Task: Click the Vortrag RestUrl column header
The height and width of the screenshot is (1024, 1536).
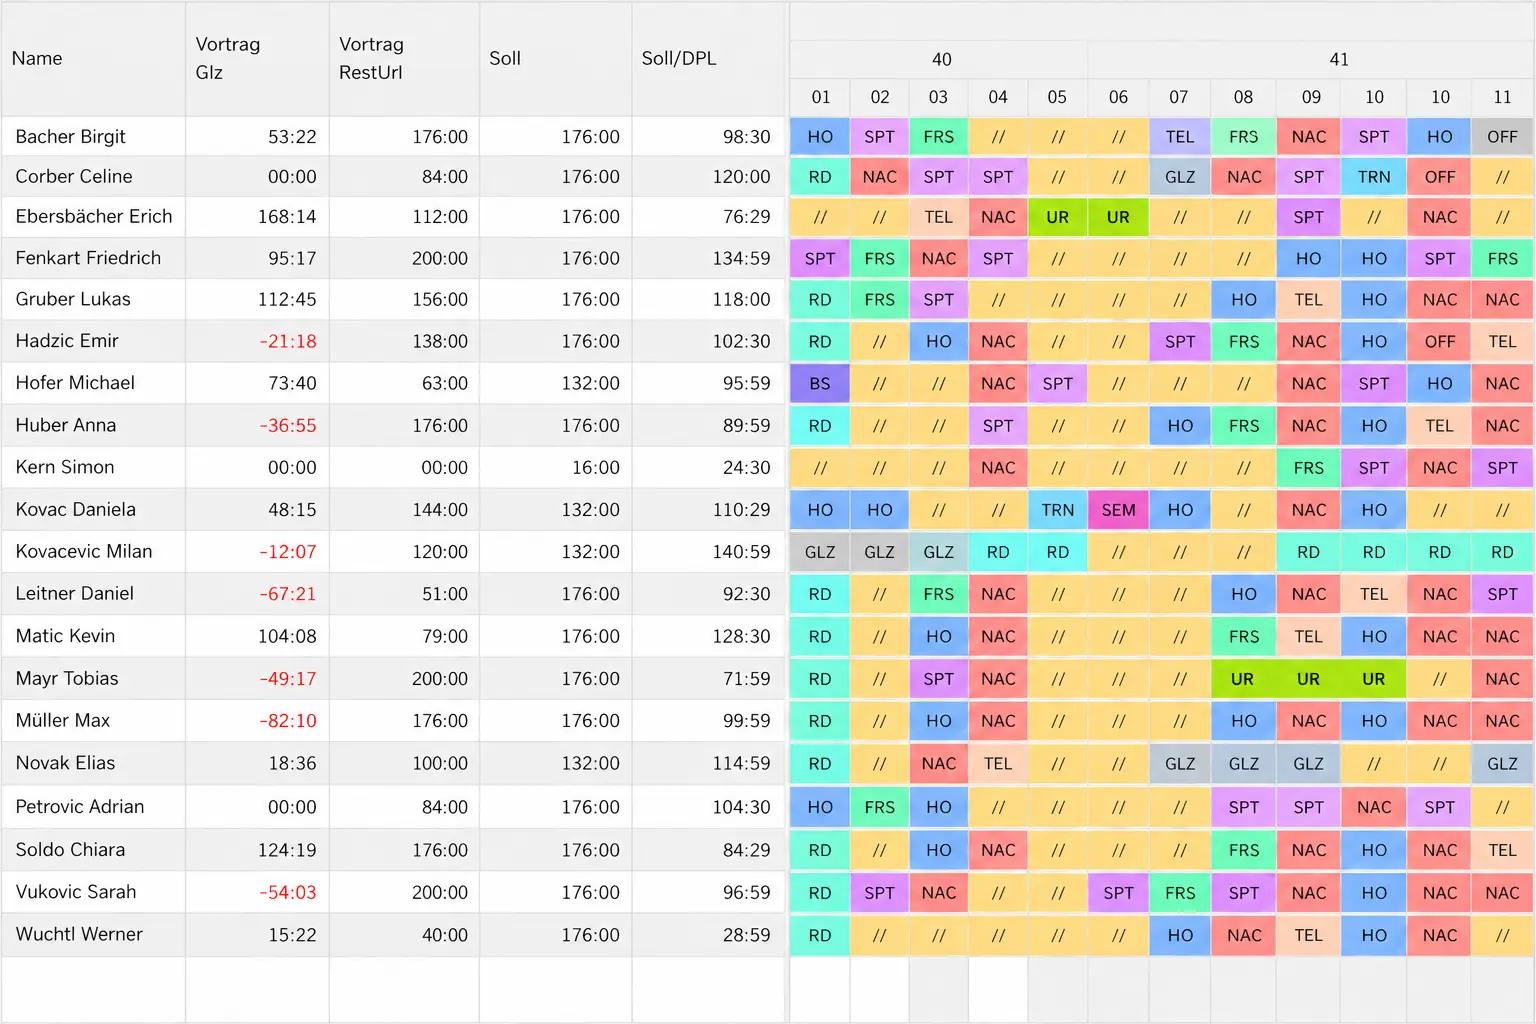Action: tap(404, 58)
